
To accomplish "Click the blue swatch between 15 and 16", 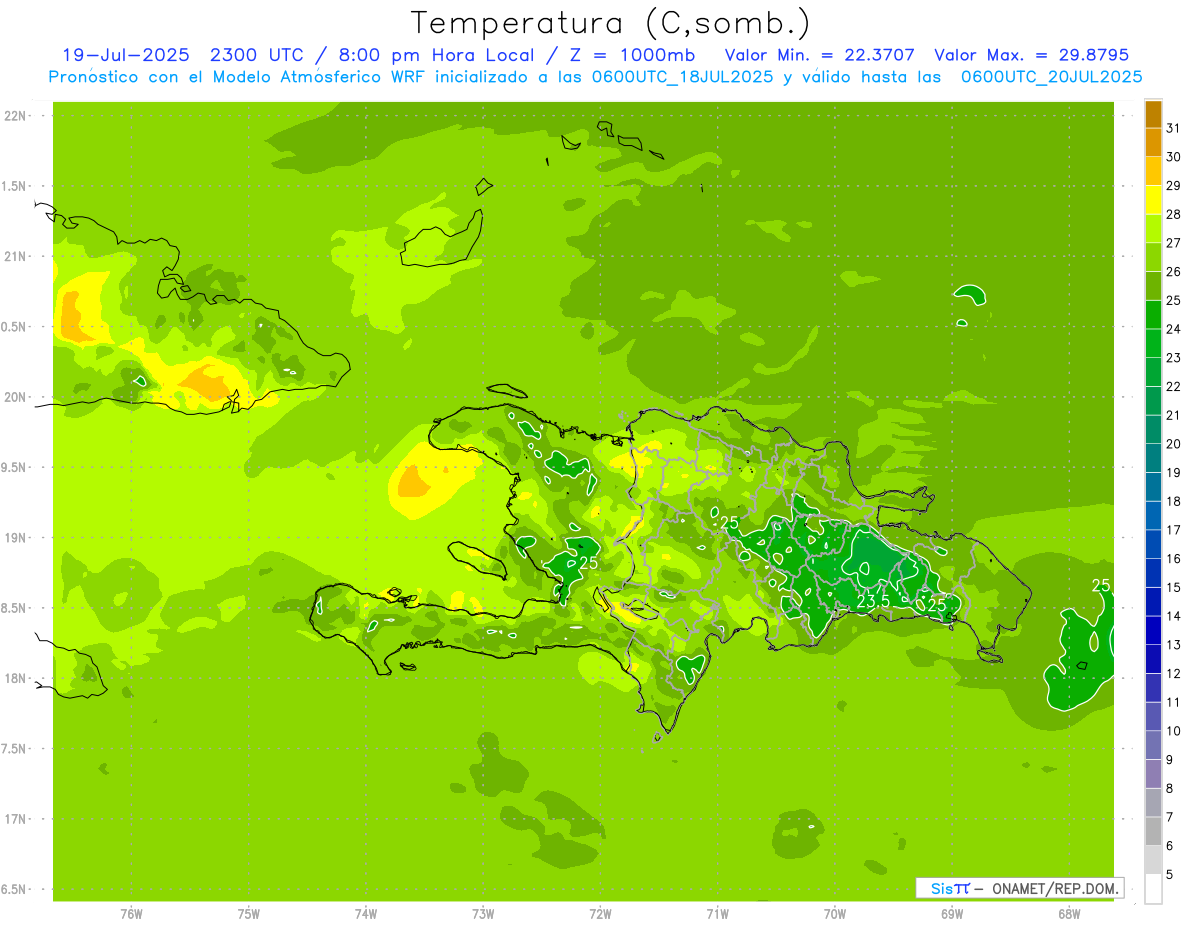I will click(x=1153, y=573).
